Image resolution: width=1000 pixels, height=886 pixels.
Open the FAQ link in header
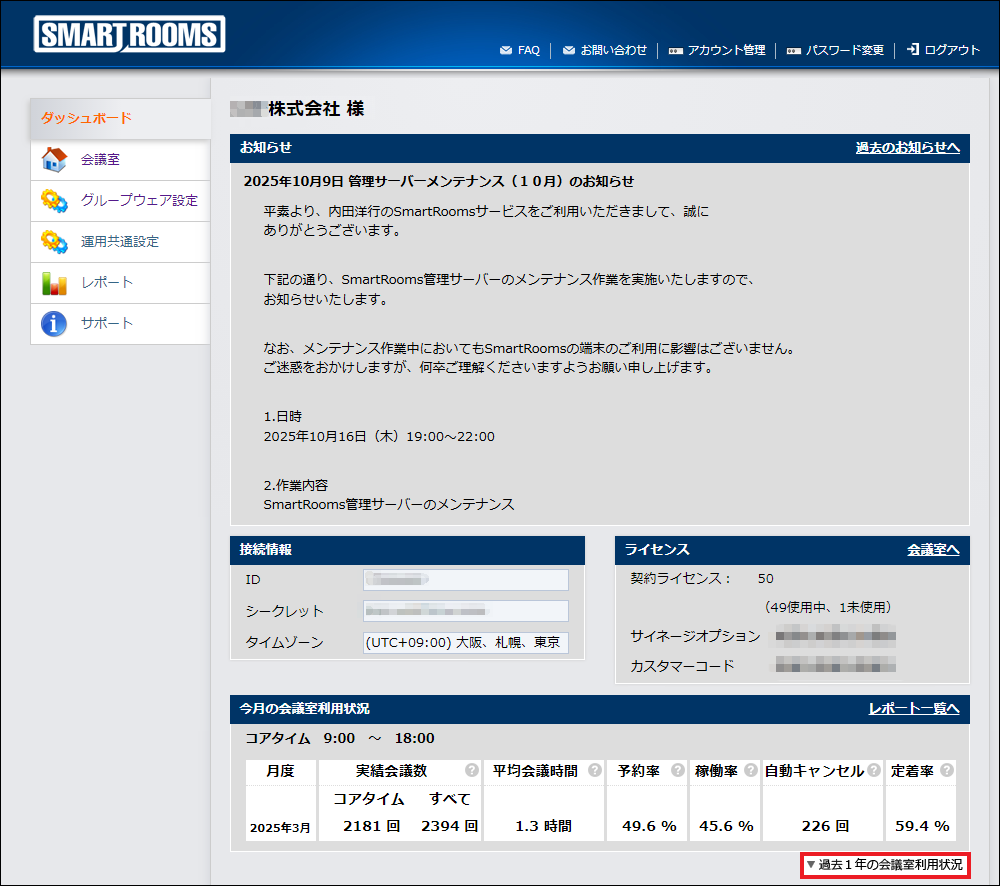[x=520, y=50]
